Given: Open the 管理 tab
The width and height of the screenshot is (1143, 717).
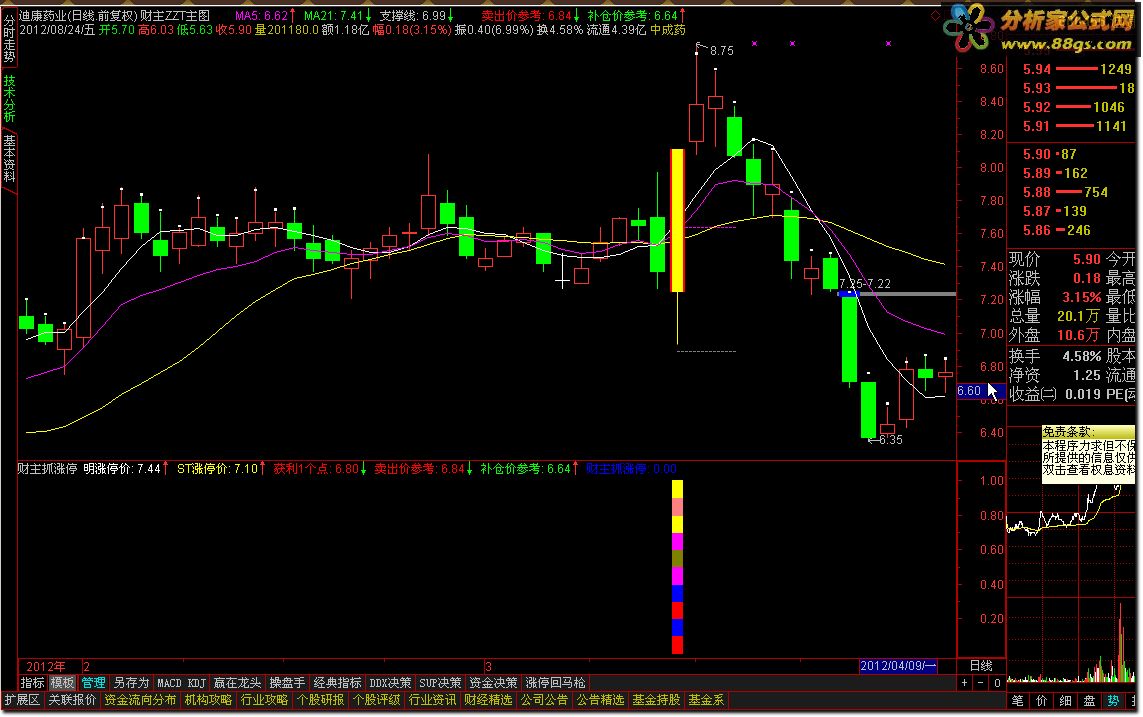Looking at the screenshot, I should coord(93,683).
